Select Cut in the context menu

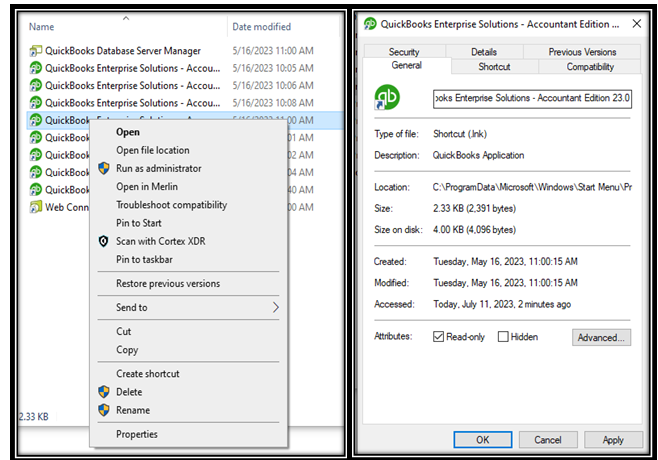coord(124,332)
